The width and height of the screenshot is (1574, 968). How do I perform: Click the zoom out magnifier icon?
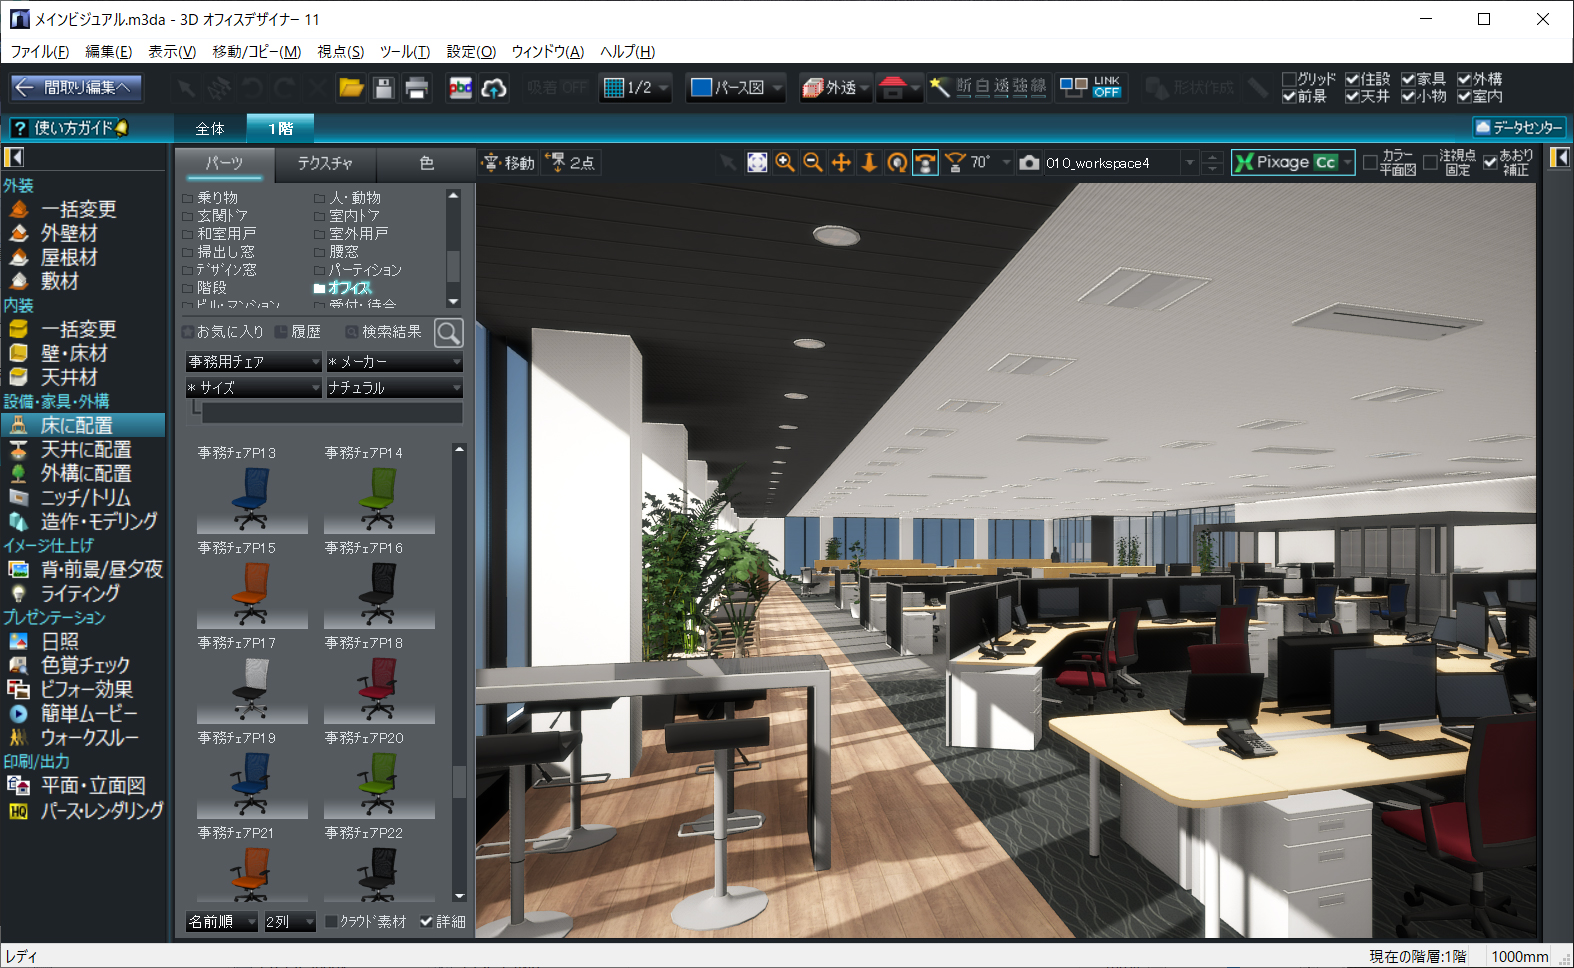pos(813,163)
